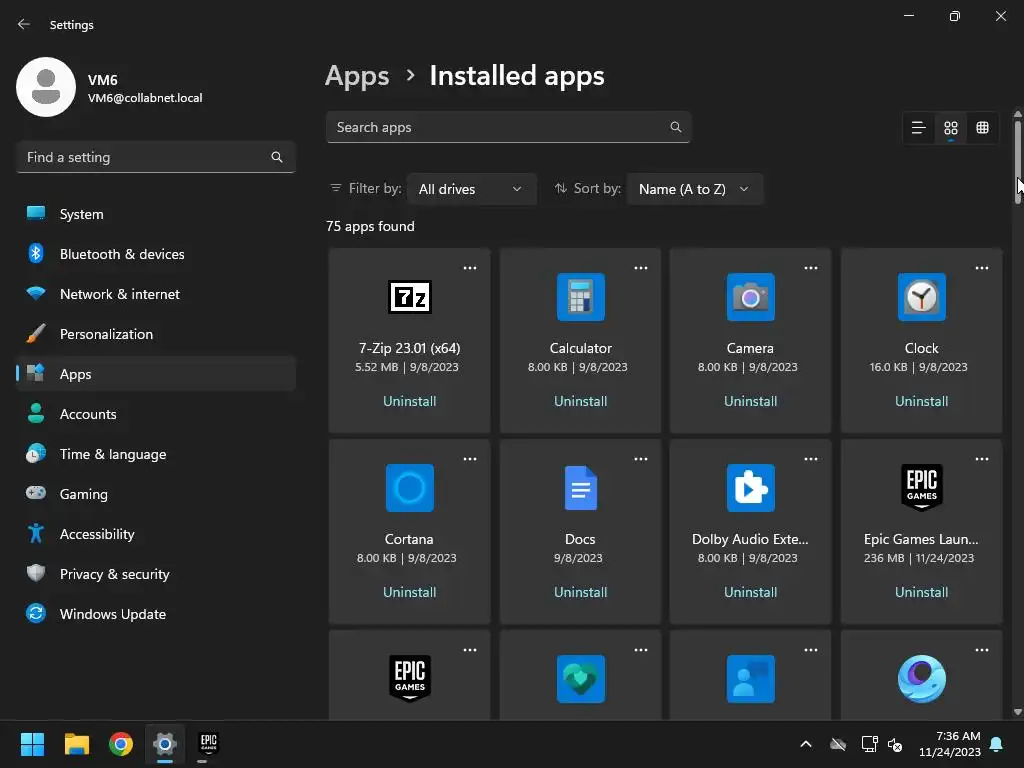
Task: Open File Explorer from the taskbar
Action: (x=76, y=744)
